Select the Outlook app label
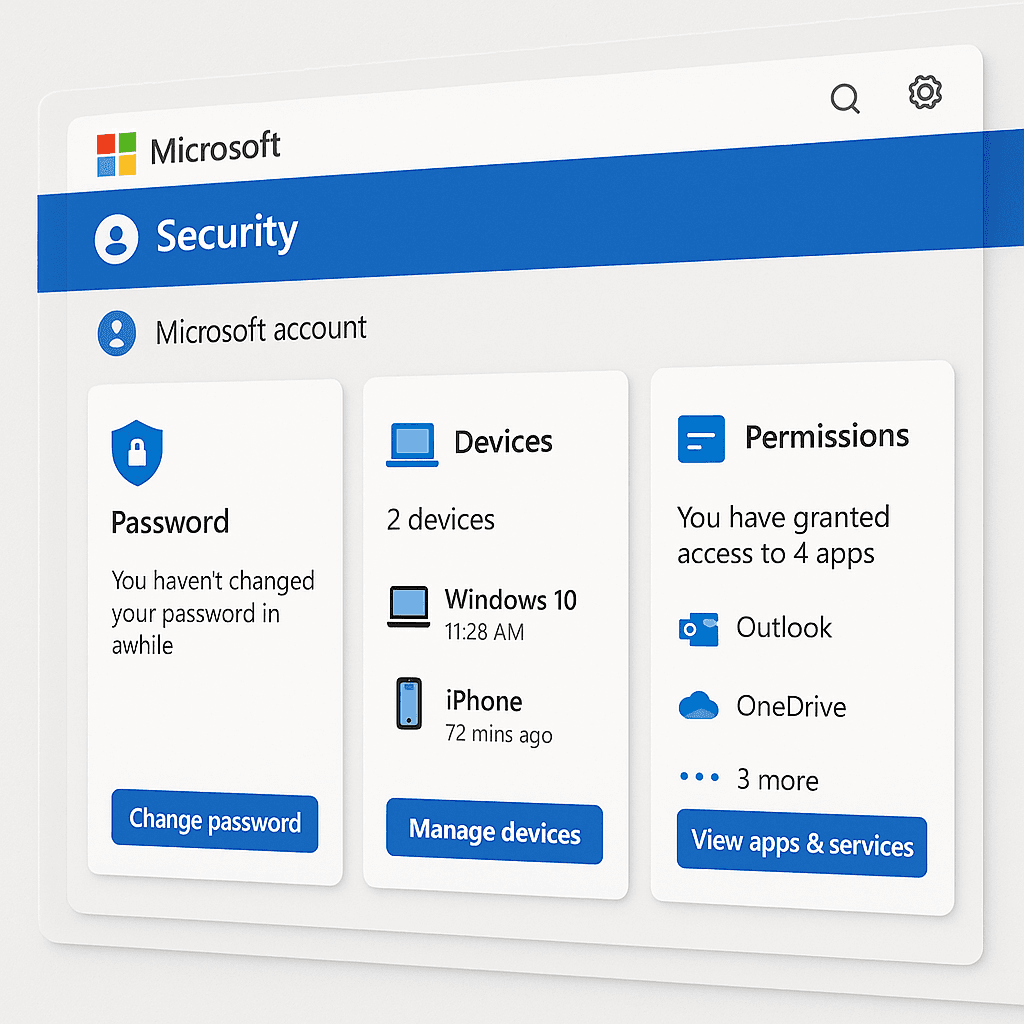 [x=784, y=628]
